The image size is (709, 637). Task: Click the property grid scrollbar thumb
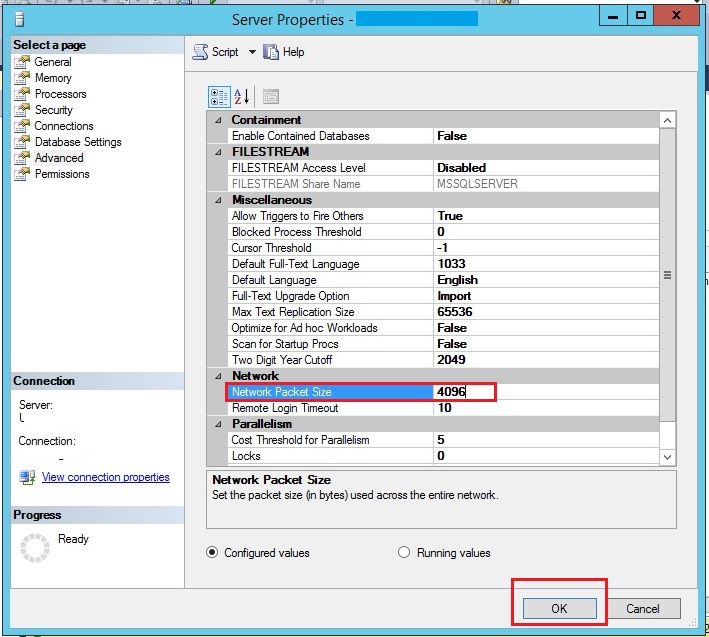(667, 275)
